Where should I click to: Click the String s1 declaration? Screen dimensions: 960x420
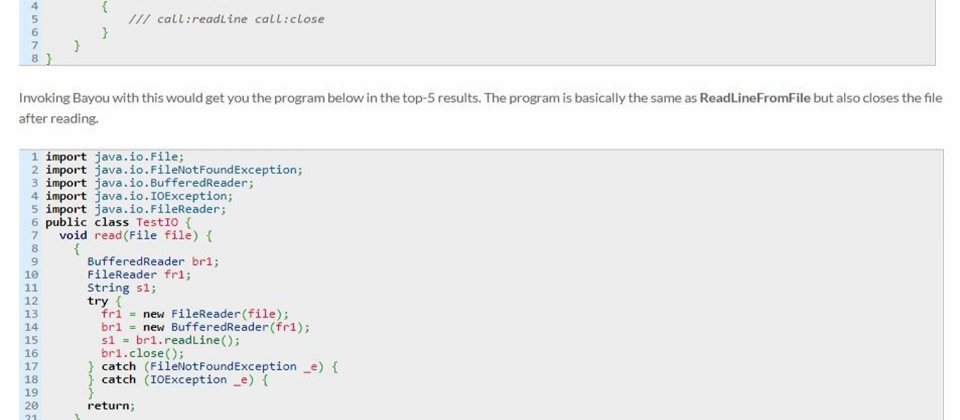121,288
